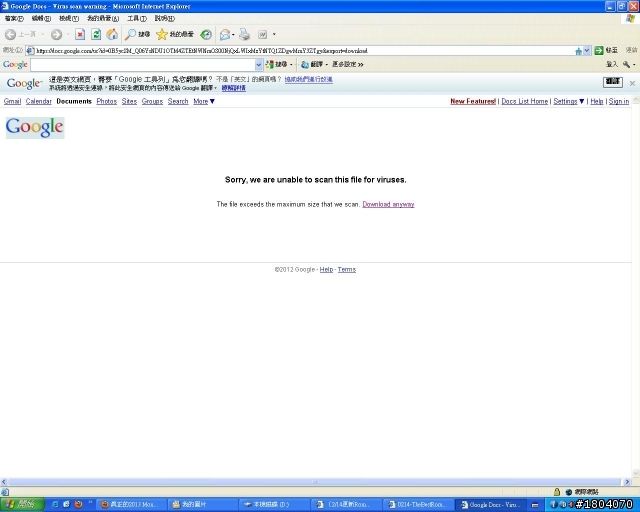Launch Internet Explorer from quick launch

55,504
